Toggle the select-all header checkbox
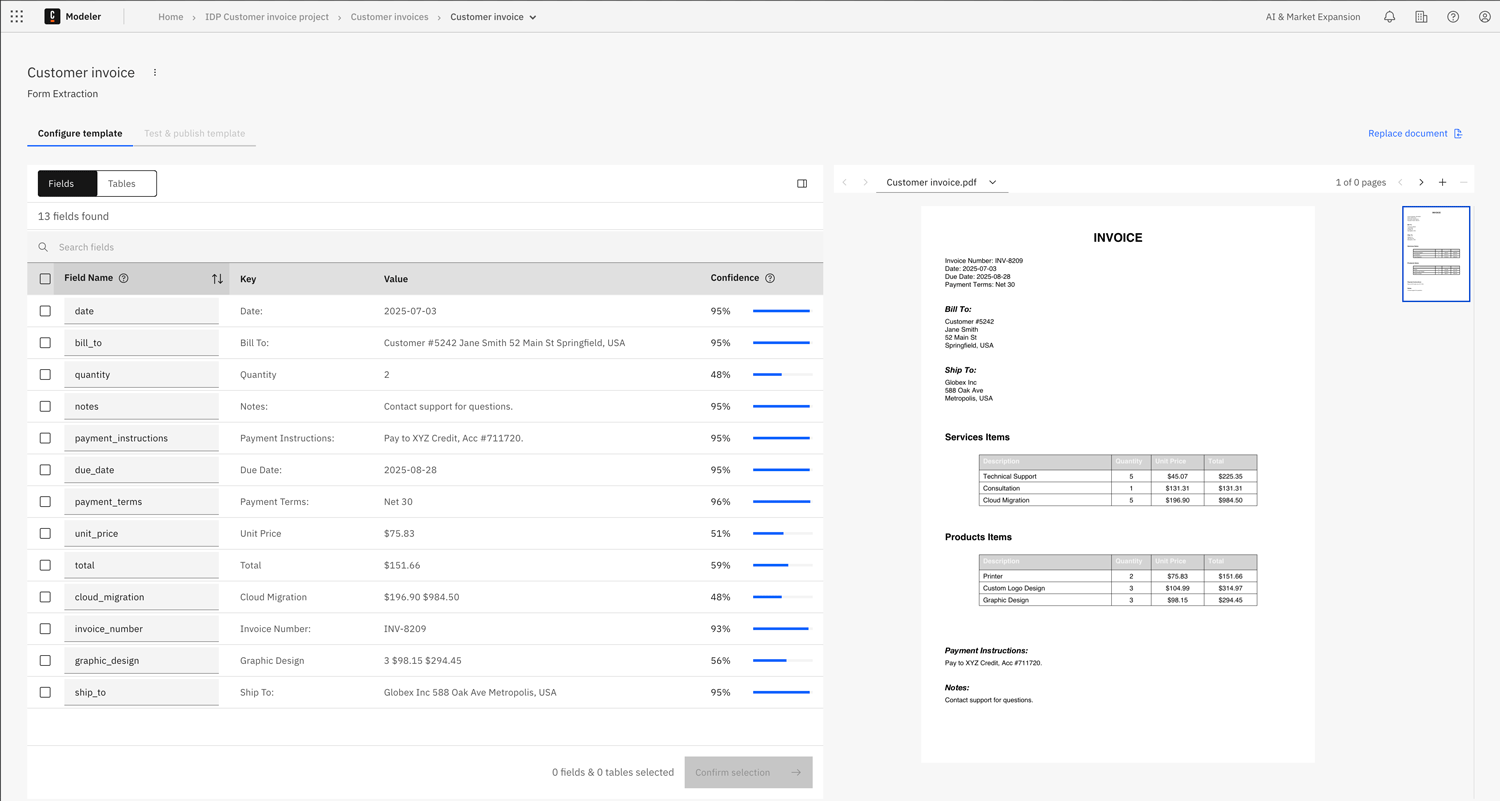Image resolution: width=1500 pixels, height=801 pixels. [45, 279]
